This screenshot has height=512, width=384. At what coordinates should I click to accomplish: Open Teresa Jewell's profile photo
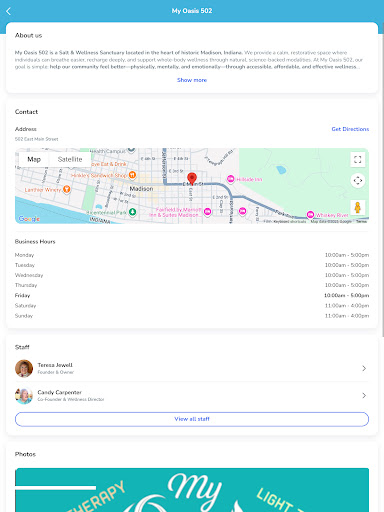coord(24,368)
